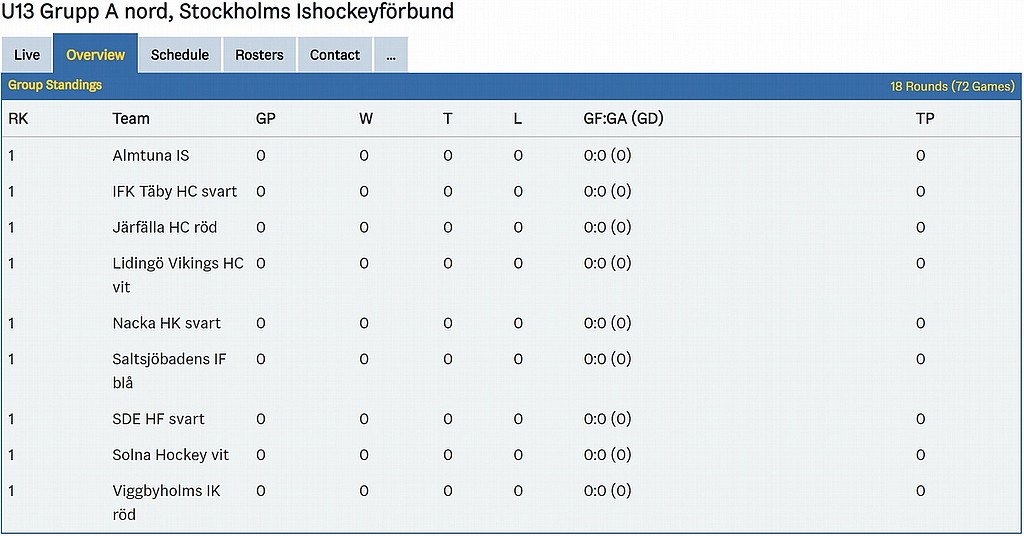Click Viggbyholms IK röd team

click(x=166, y=492)
